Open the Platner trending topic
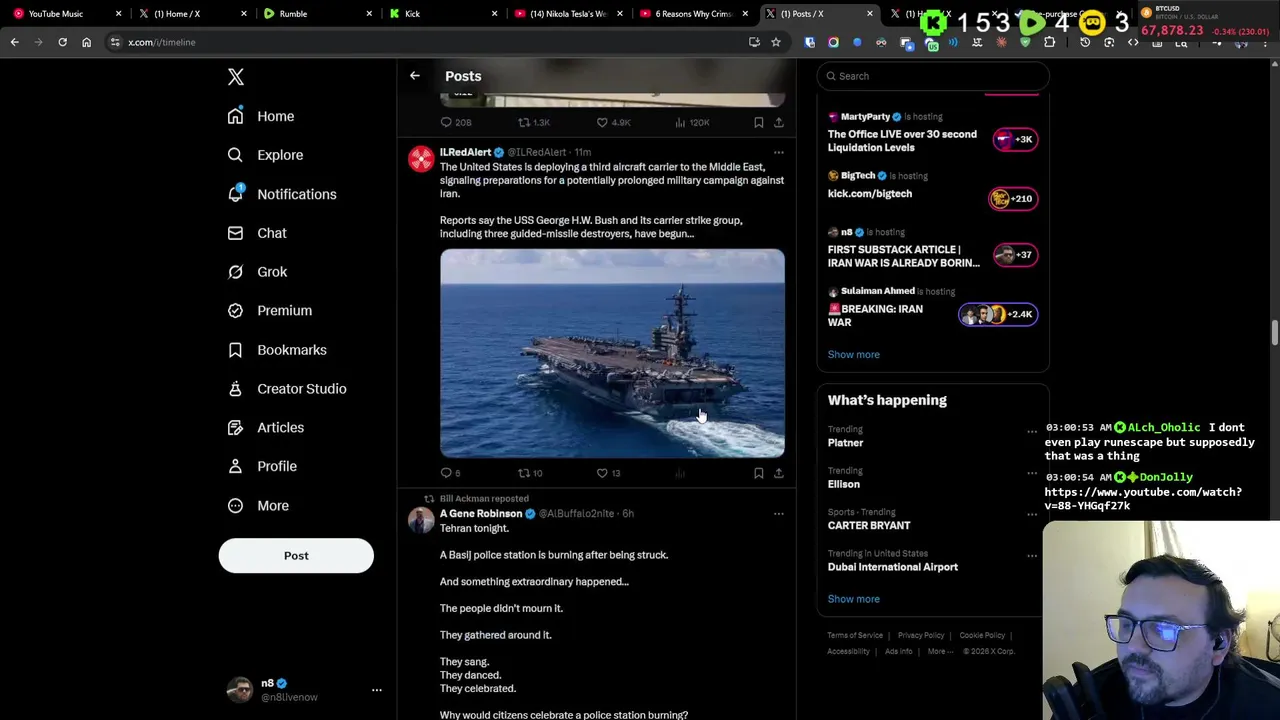The width and height of the screenshot is (1280, 720). click(x=845, y=442)
